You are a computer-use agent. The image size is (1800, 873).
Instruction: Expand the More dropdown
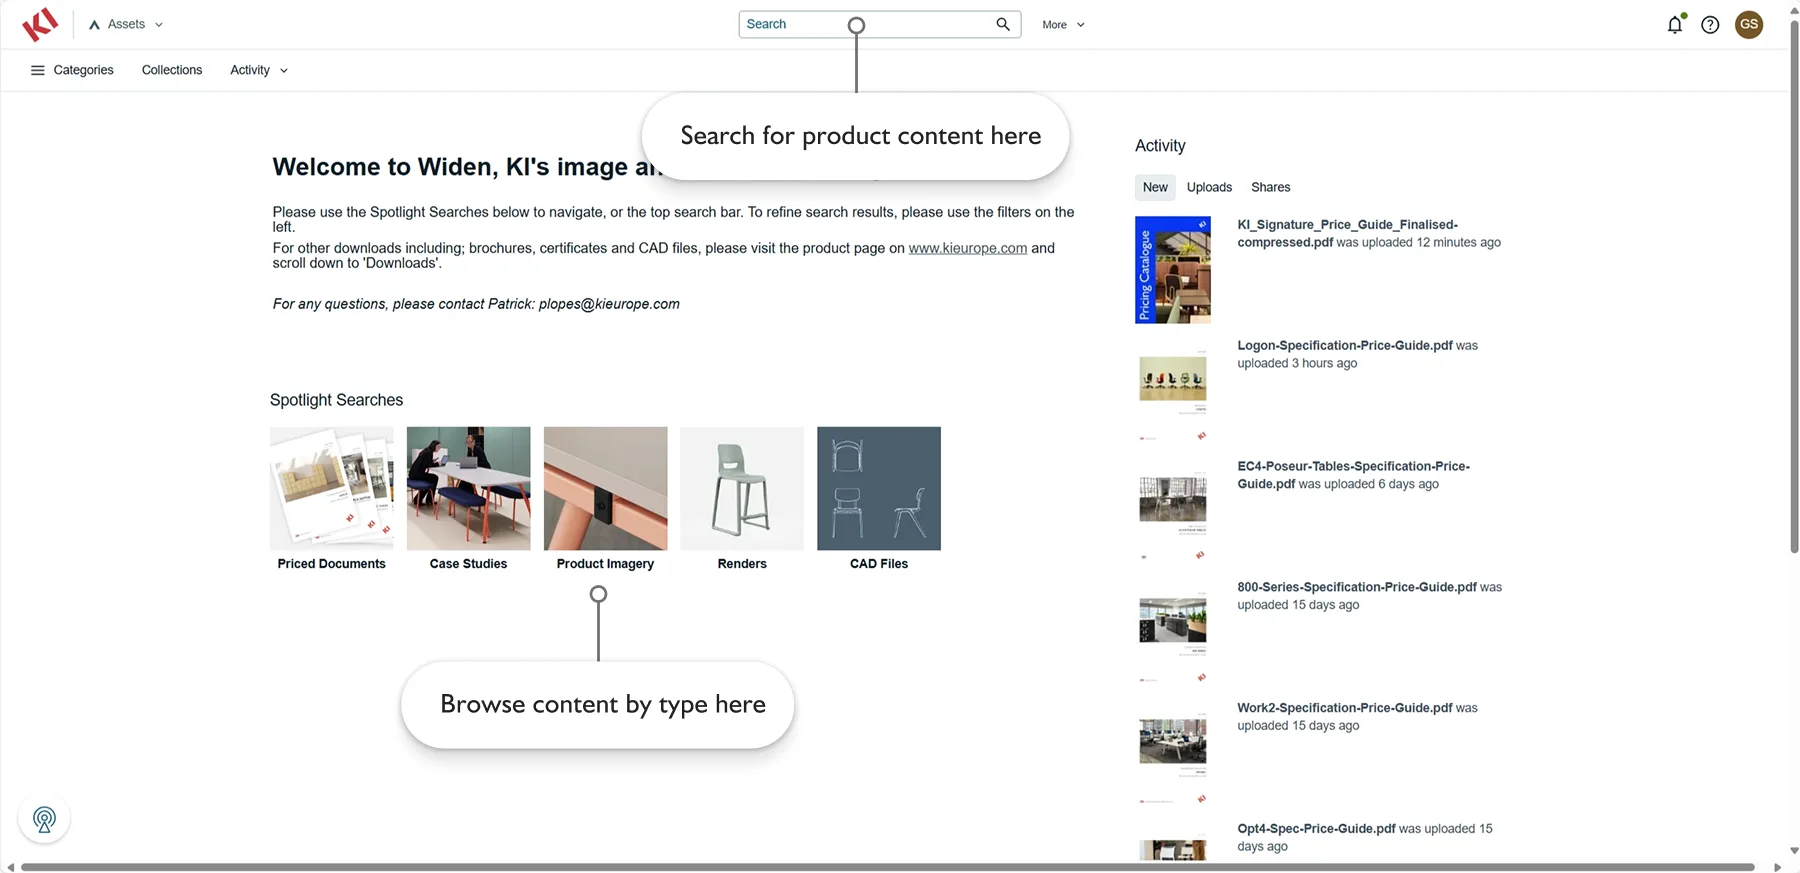[x=1063, y=25]
